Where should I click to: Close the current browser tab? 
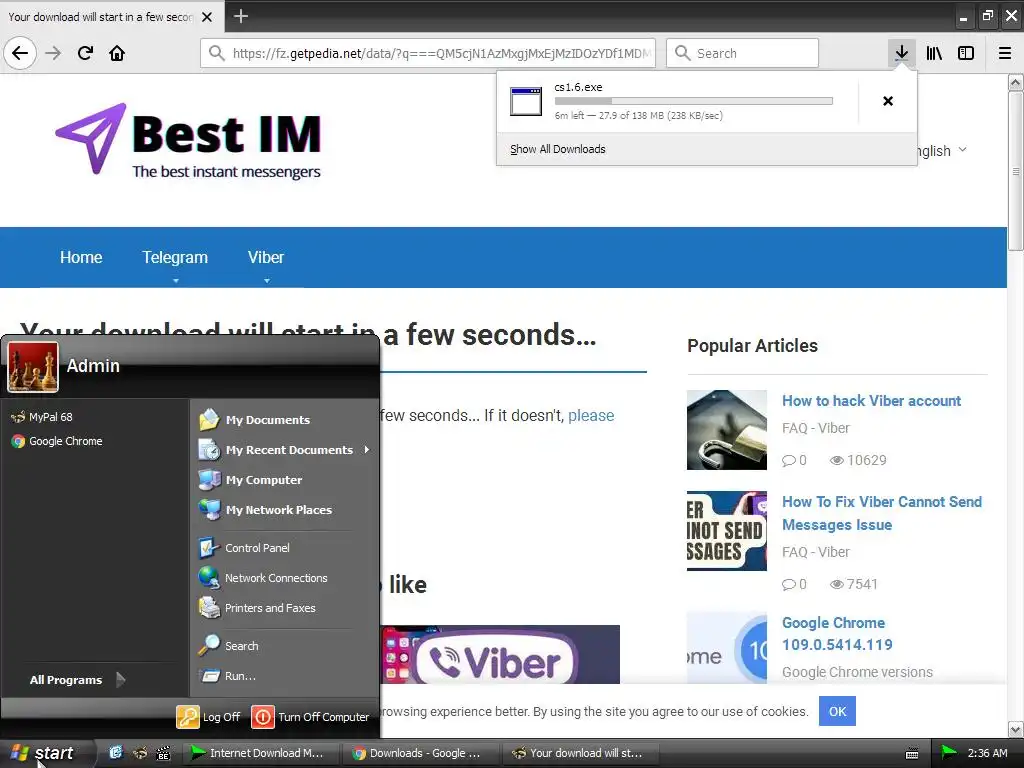(x=207, y=17)
